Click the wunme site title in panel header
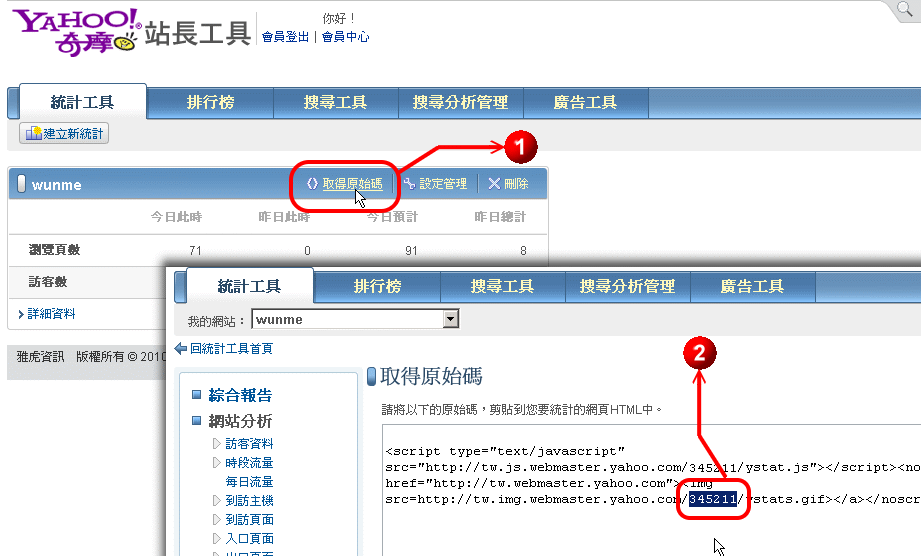Viewport: 921px width, 556px height. tap(56, 185)
